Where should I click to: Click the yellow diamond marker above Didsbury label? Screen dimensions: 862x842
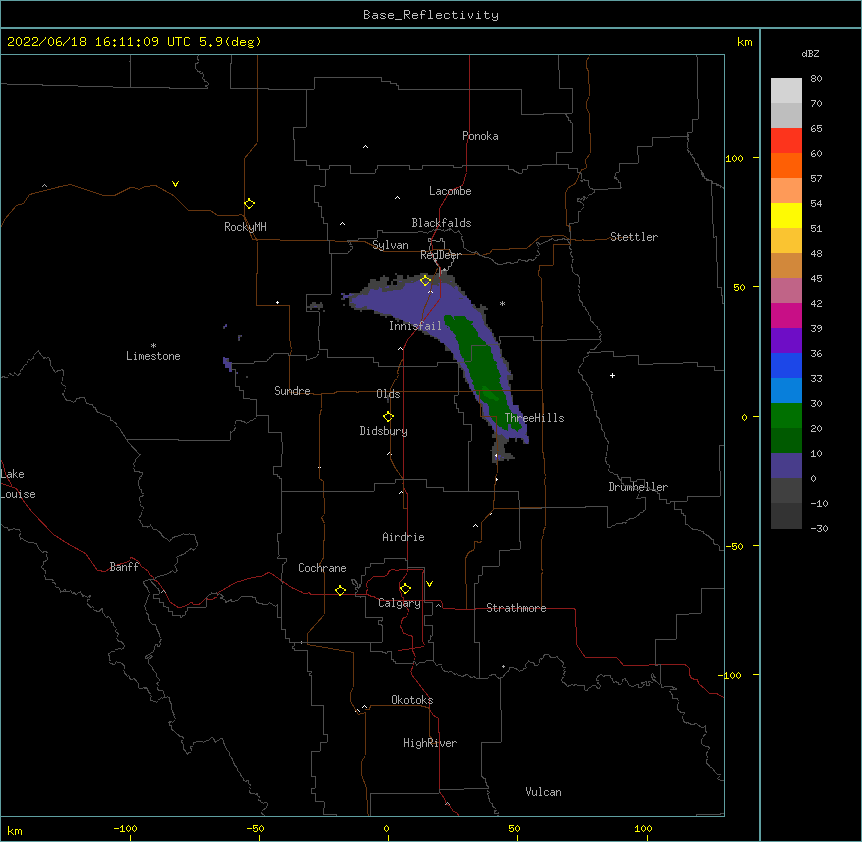coord(388,417)
